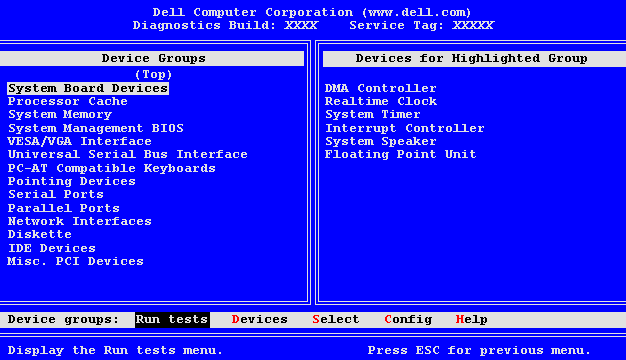
Task: Click DMA Controller device entry
Action: (x=380, y=88)
